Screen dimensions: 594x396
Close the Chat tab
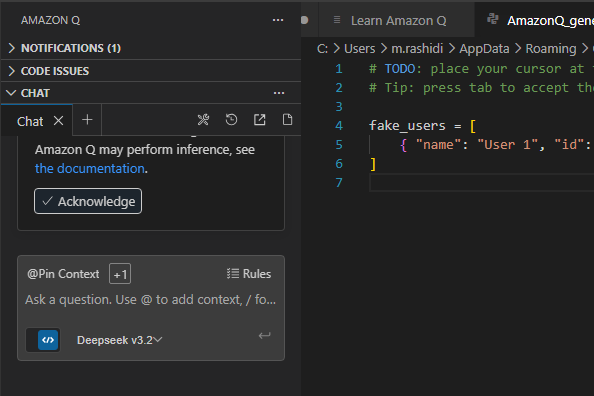[x=58, y=121]
